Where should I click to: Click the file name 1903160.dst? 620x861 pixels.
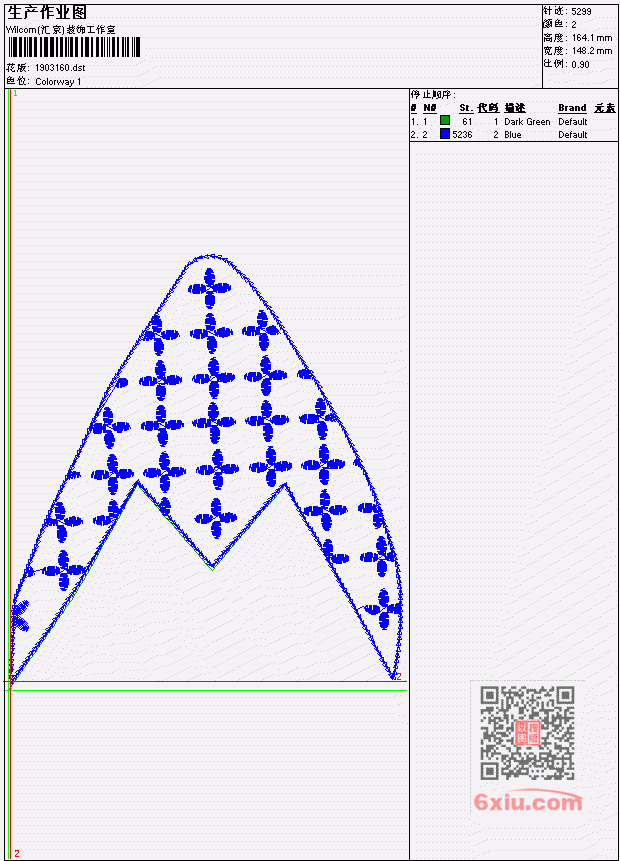pos(60,68)
